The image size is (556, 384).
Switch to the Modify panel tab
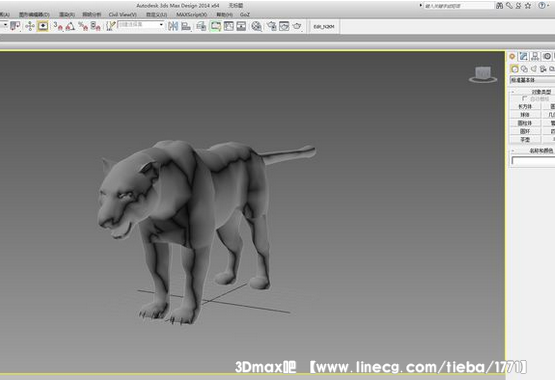[523, 56]
